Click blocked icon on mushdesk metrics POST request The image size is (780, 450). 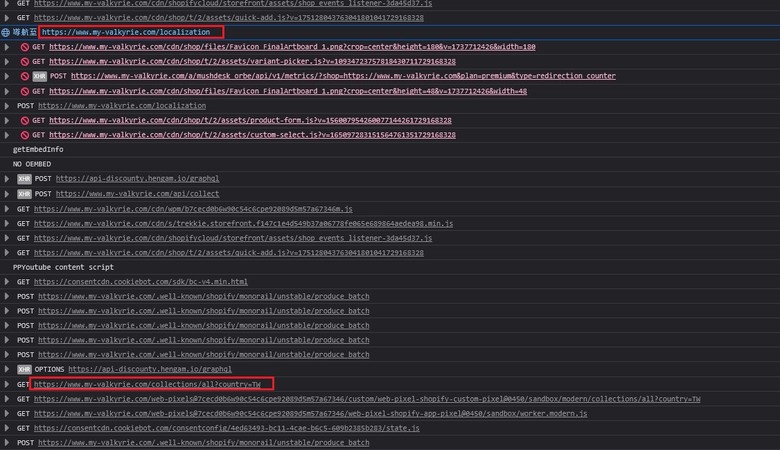pos(24,77)
